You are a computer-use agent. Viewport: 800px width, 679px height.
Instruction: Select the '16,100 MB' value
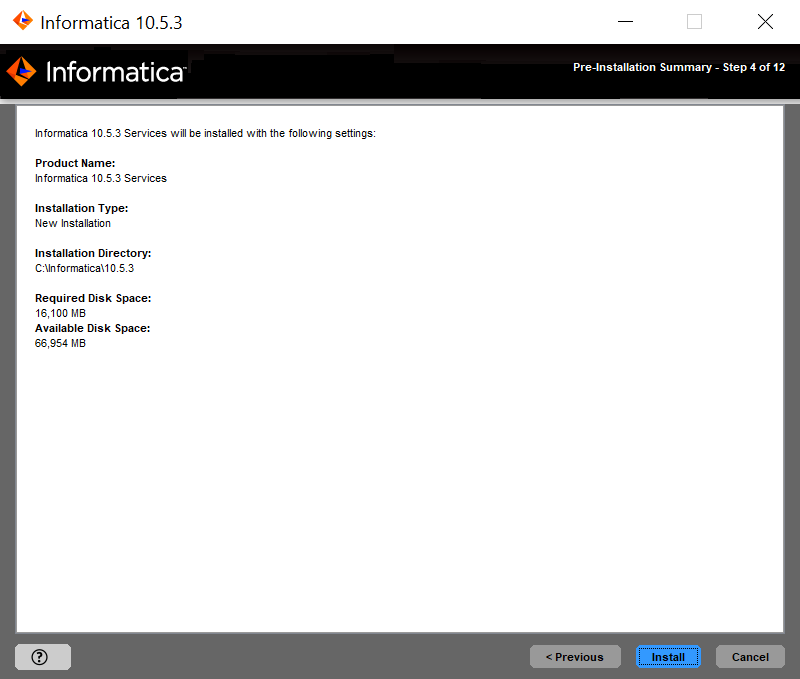60,313
